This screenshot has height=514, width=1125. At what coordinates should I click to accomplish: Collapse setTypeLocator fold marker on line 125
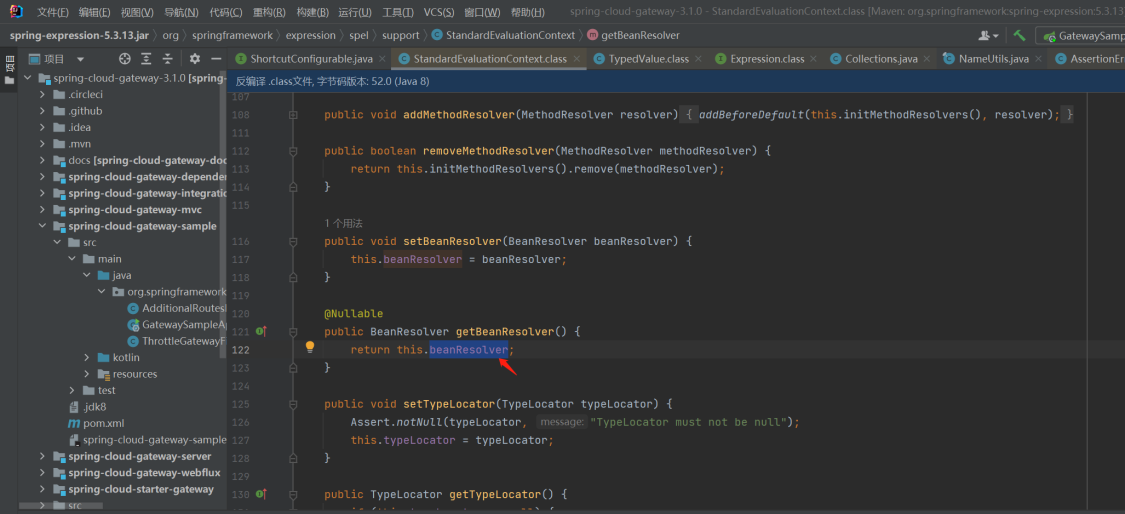point(293,403)
